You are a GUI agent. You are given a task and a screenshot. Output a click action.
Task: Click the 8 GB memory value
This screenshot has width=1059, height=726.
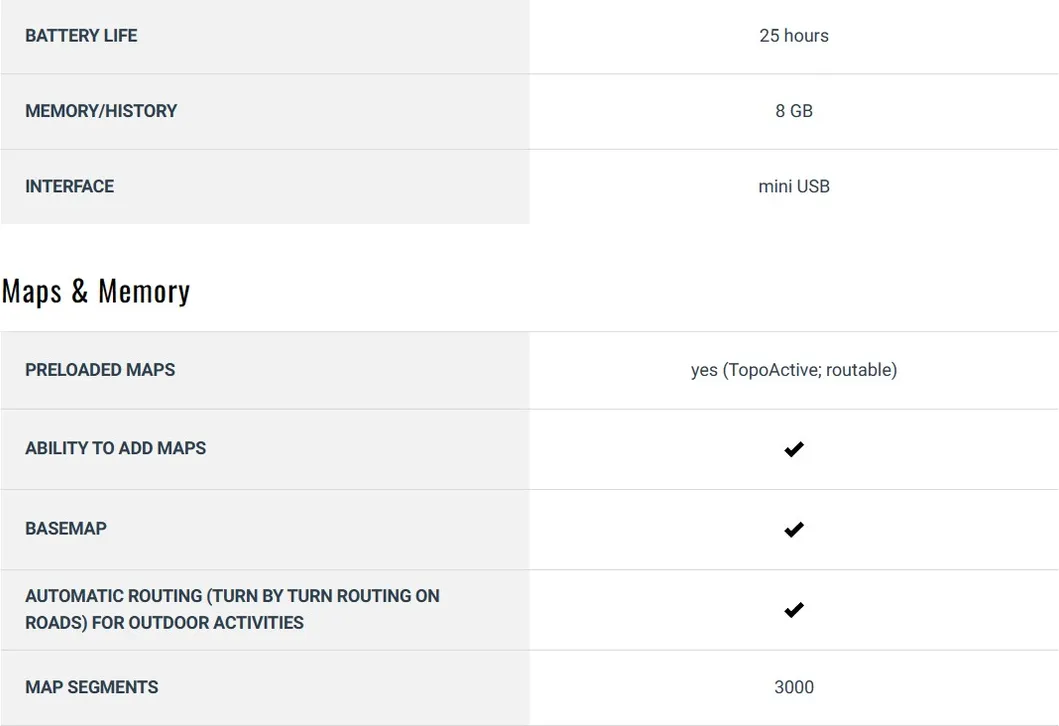click(x=794, y=111)
